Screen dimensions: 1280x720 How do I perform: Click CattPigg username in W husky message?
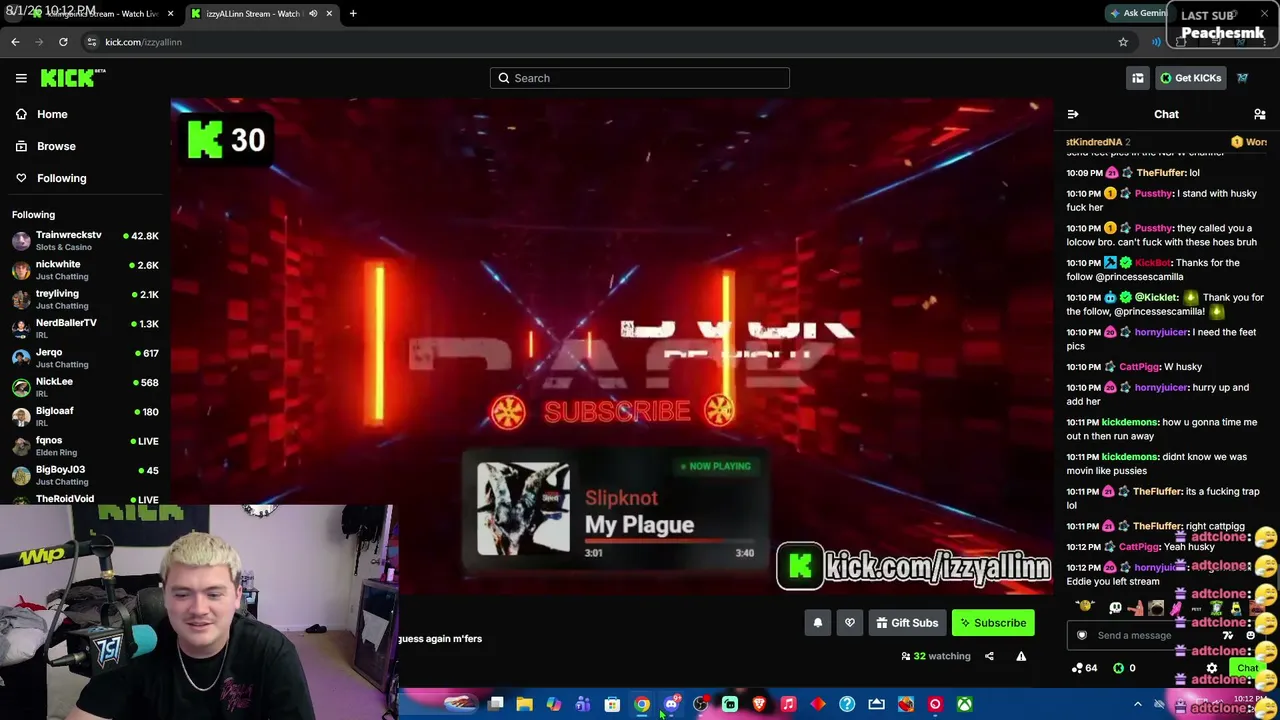click(x=1139, y=367)
